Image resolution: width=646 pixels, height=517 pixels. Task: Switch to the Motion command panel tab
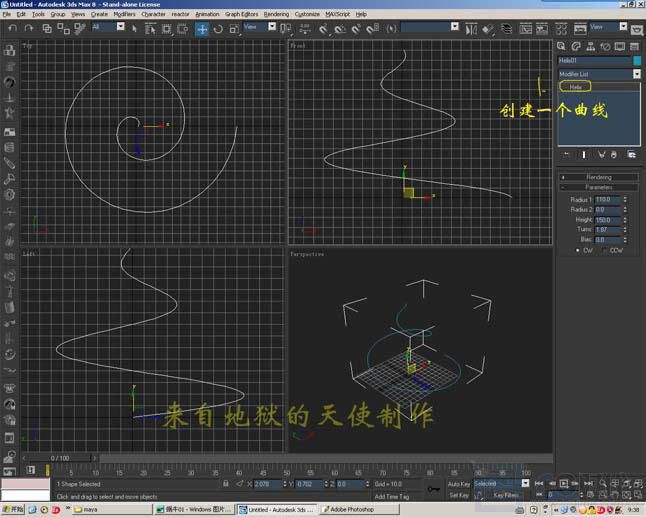click(x=605, y=47)
